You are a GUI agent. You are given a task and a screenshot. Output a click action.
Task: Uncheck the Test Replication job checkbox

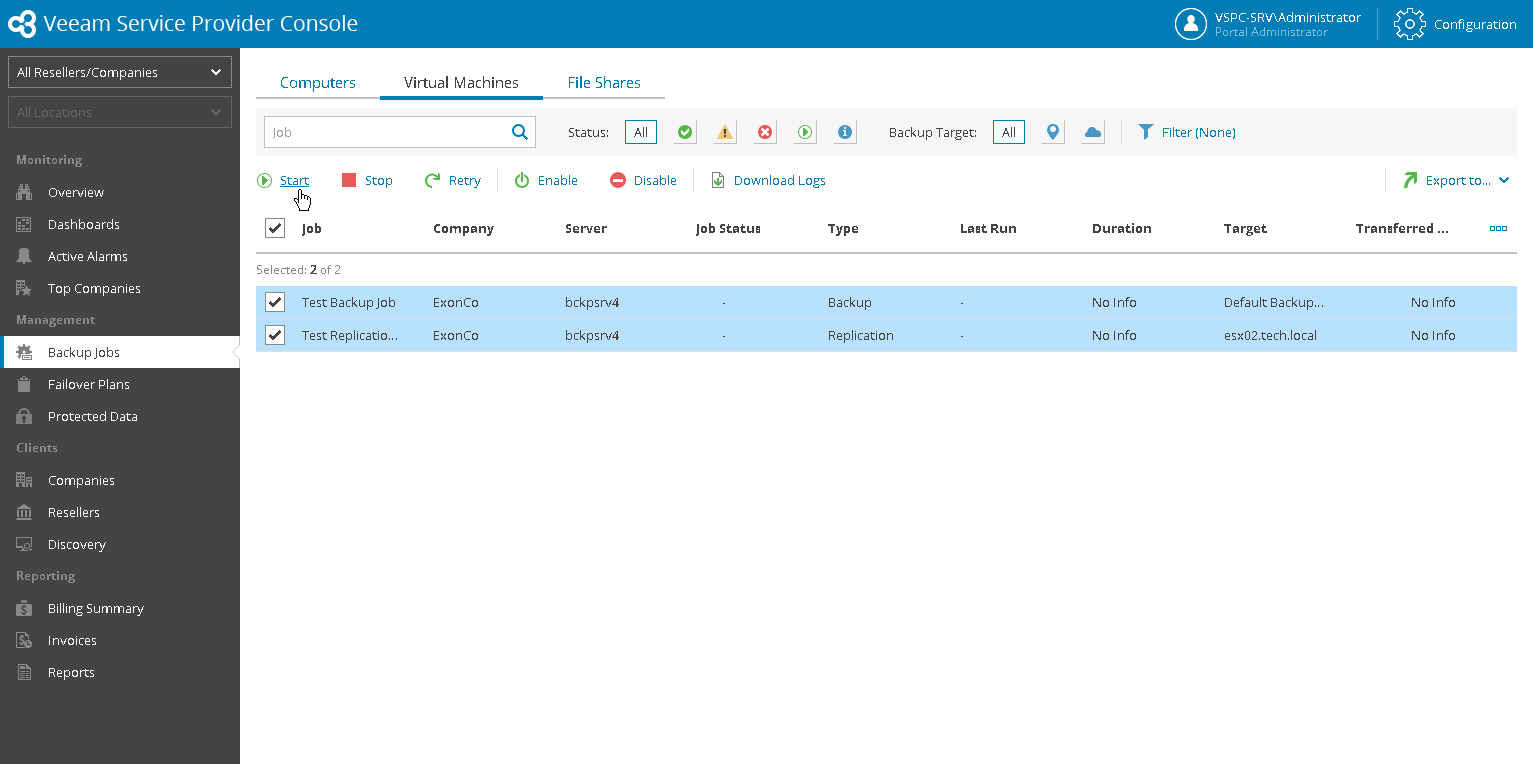pyautogui.click(x=275, y=335)
